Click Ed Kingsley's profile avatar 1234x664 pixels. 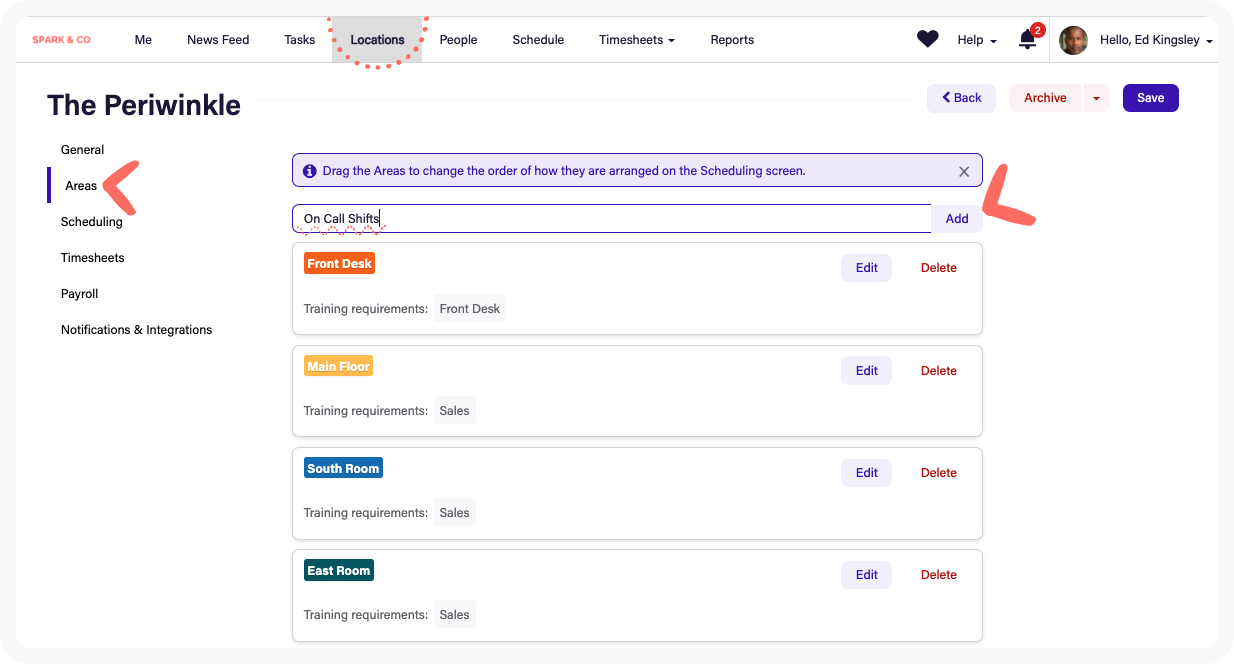(1073, 40)
